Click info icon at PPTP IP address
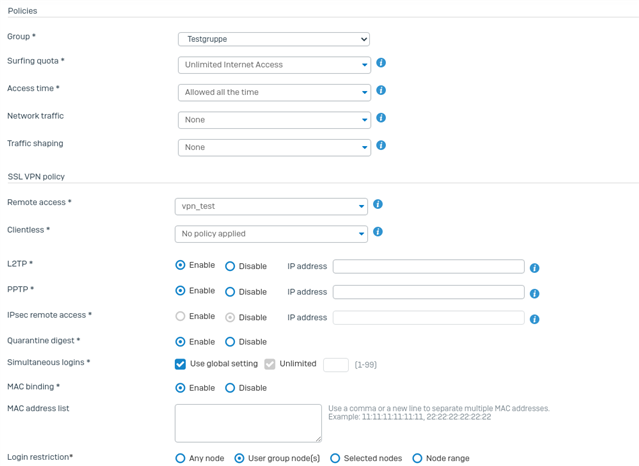Viewport: 639px width, 466px height. coord(534,294)
